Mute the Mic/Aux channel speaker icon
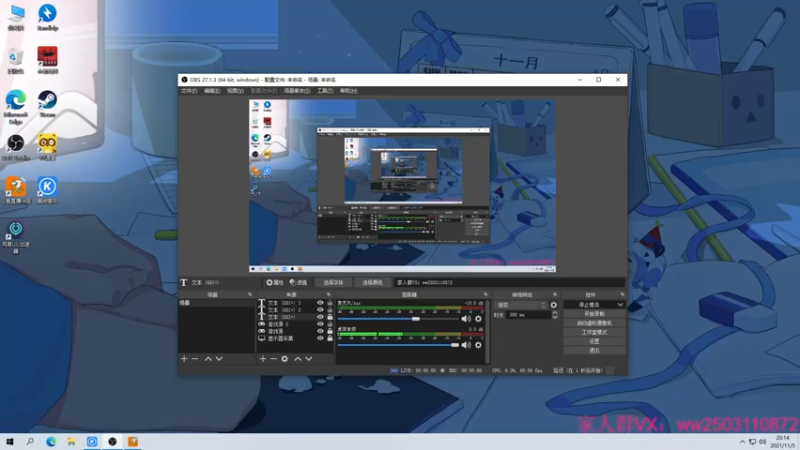The height and width of the screenshot is (450, 800). tap(466, 319)
